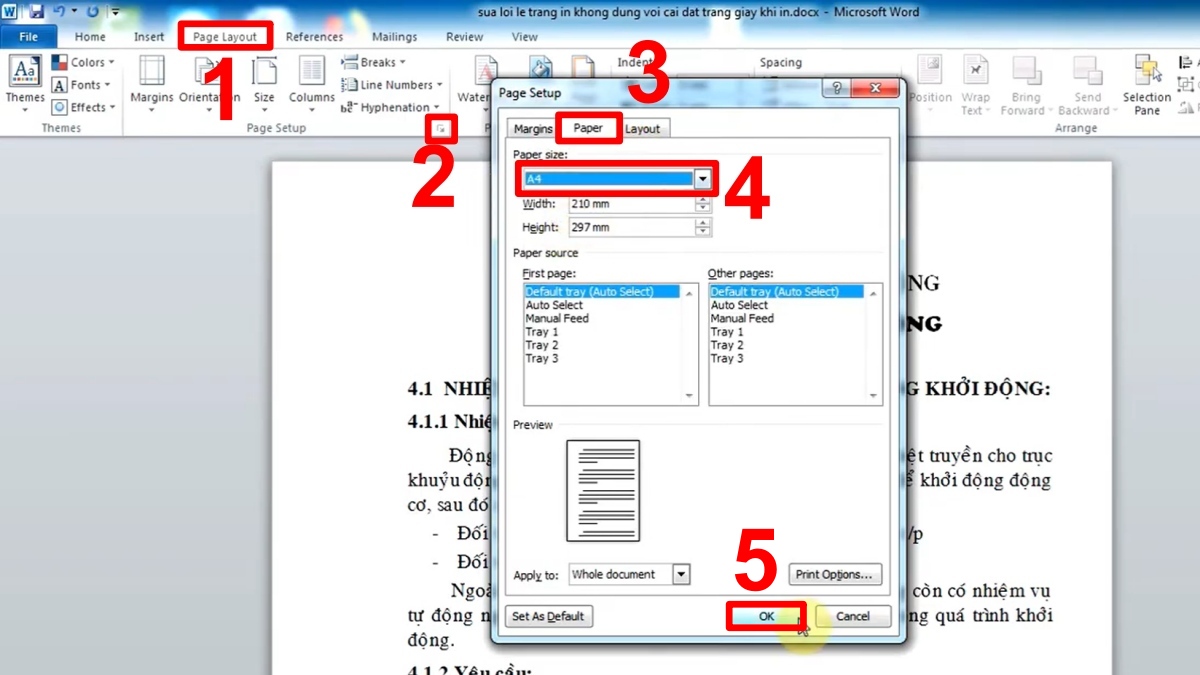
Task: Switch to Layout tab in Page Setup dialog
Action: (642, 129)
